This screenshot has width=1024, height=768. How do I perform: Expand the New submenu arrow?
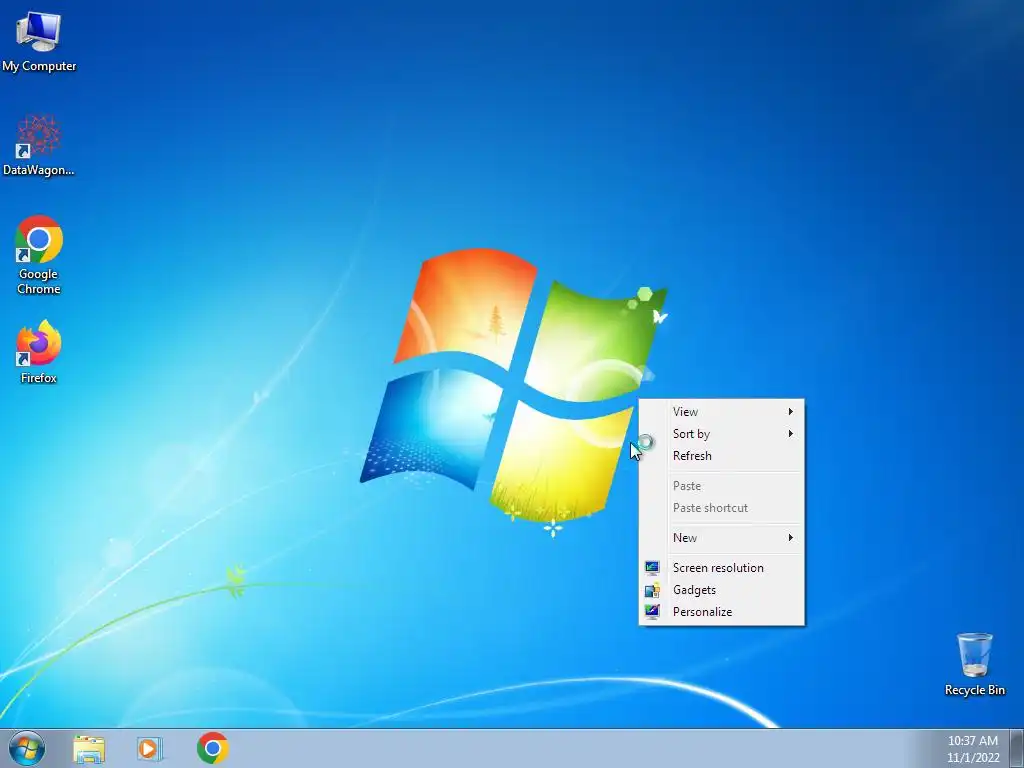tap(790, 537)
